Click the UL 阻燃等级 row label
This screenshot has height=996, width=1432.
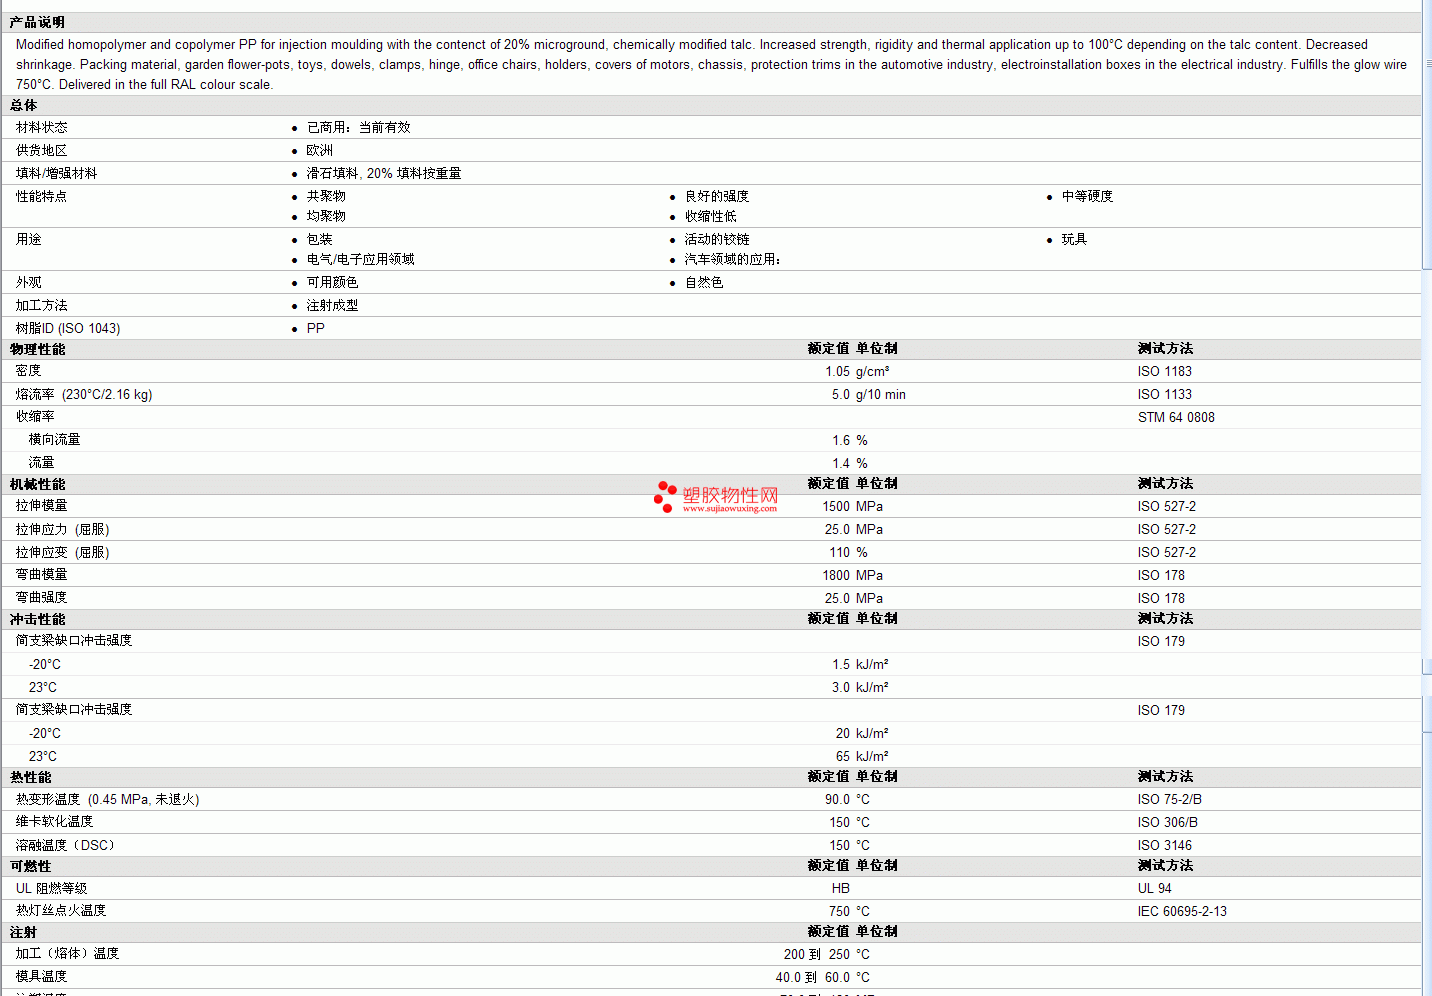[x=52, y=888]
